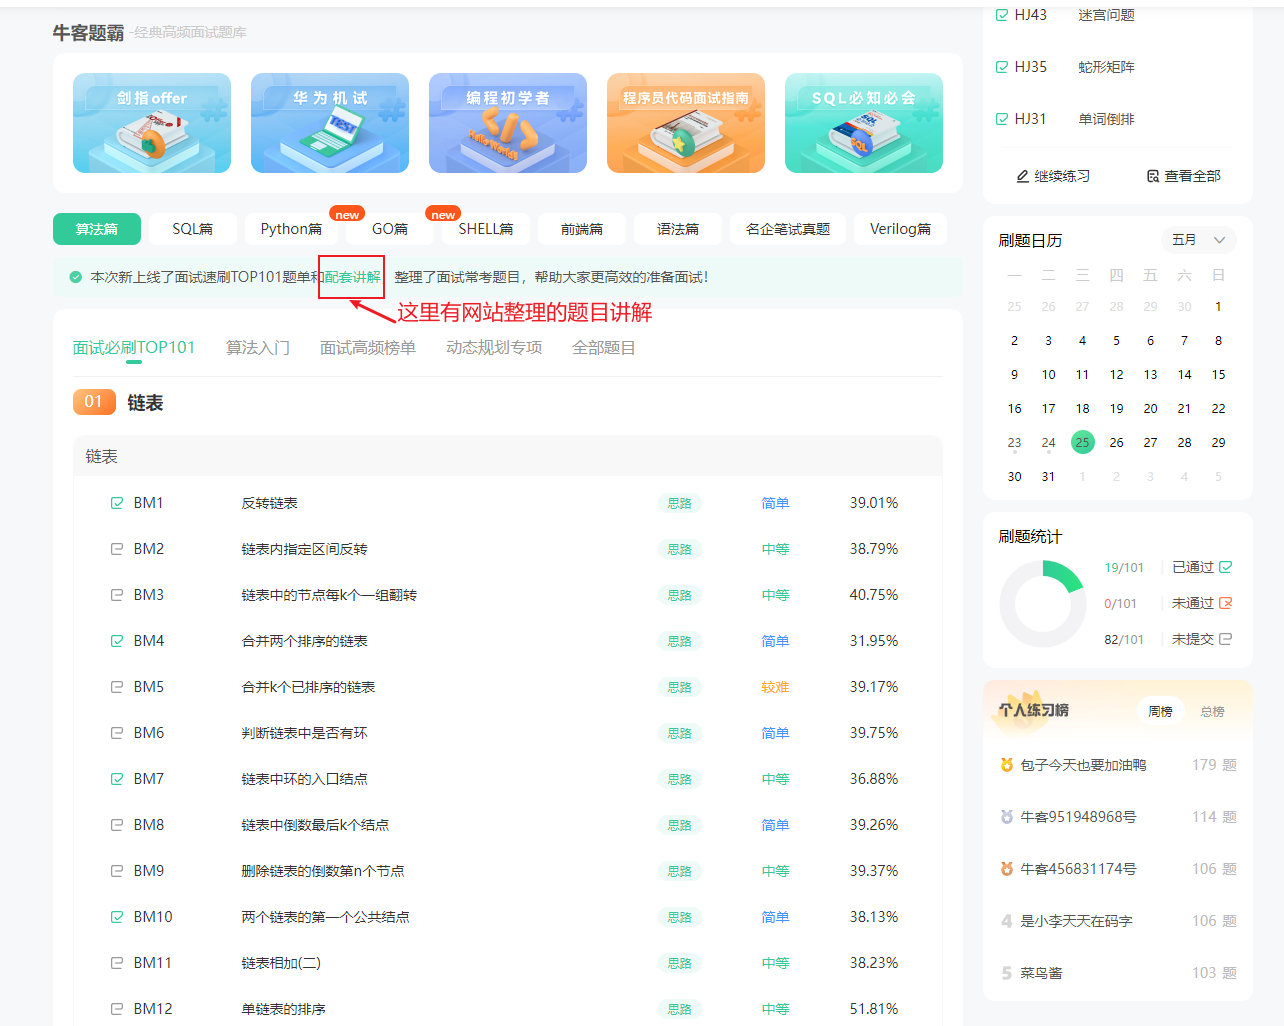1284x1026 pixels.
Task: Open the 配套讲解 link
Action: [352, 277]
